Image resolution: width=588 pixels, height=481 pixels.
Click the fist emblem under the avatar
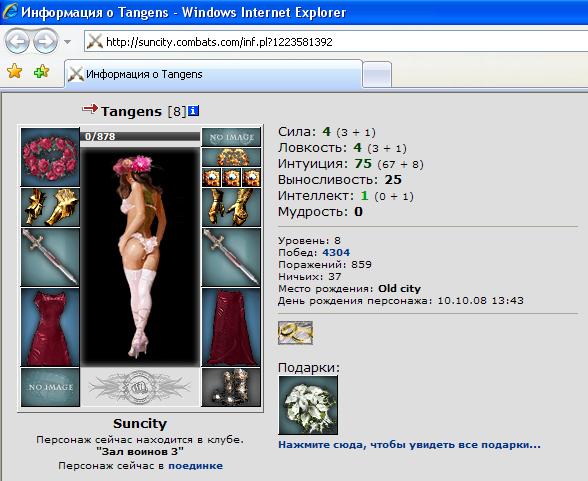[140, 387]
